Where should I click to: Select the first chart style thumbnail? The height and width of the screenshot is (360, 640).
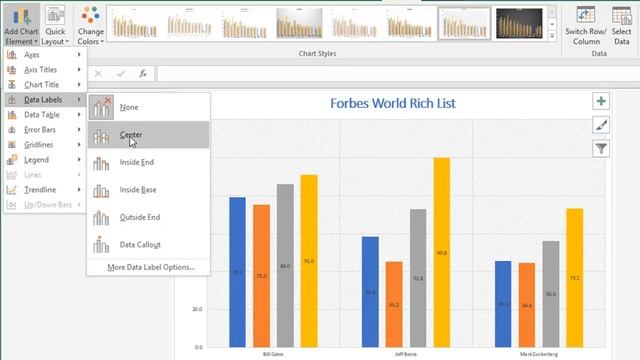pos(134,23)
